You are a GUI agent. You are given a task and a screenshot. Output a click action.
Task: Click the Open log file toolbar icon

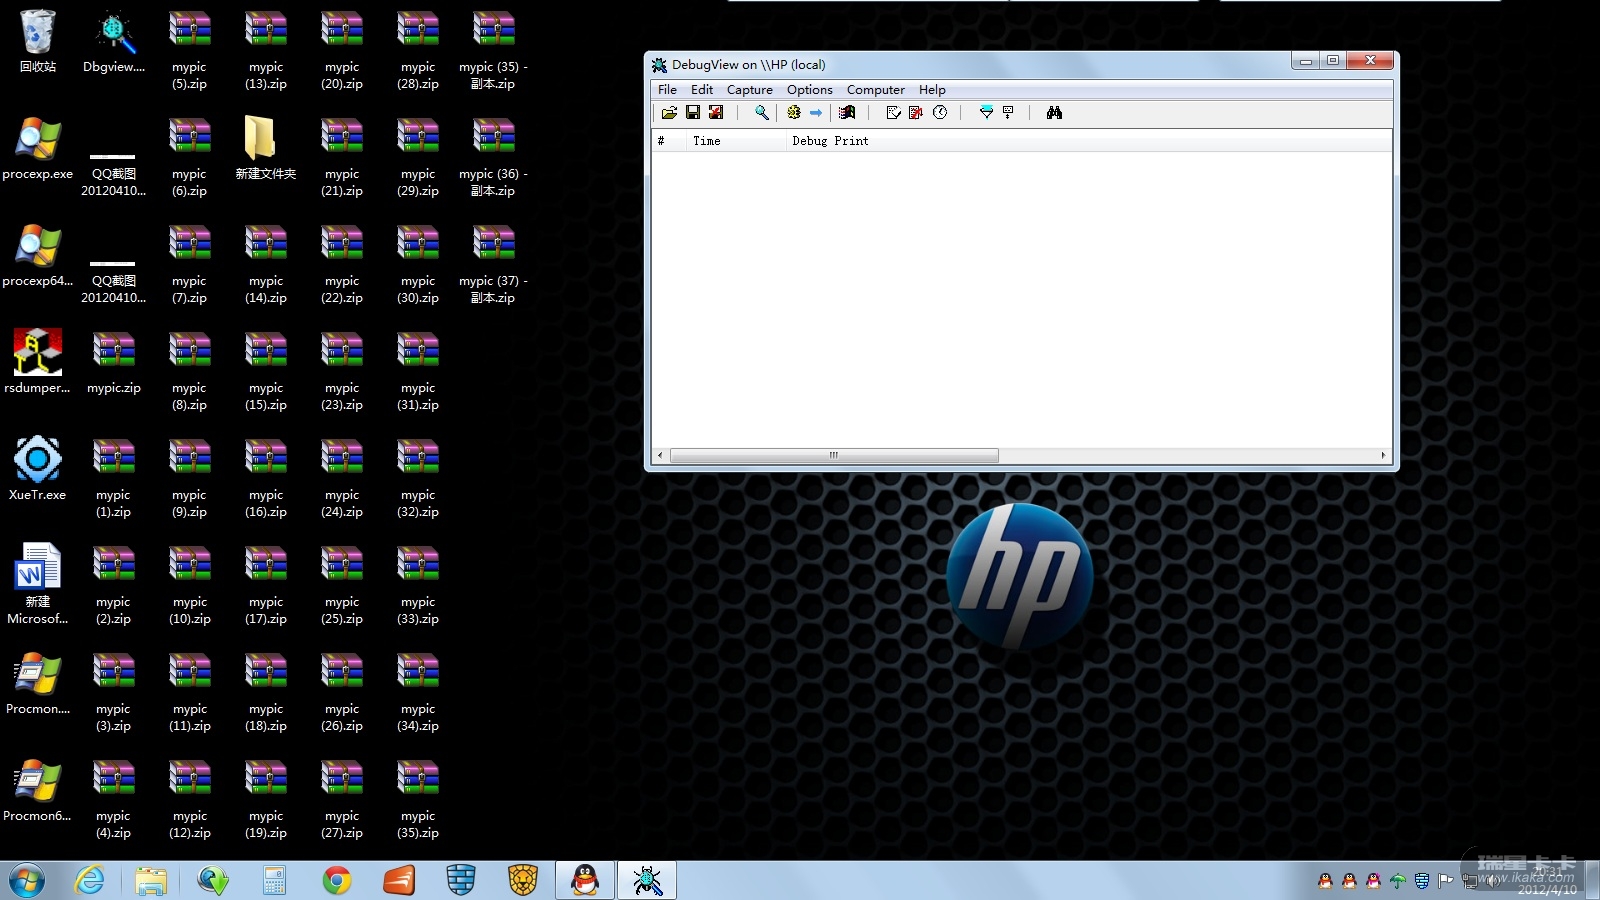click(669, 113)
